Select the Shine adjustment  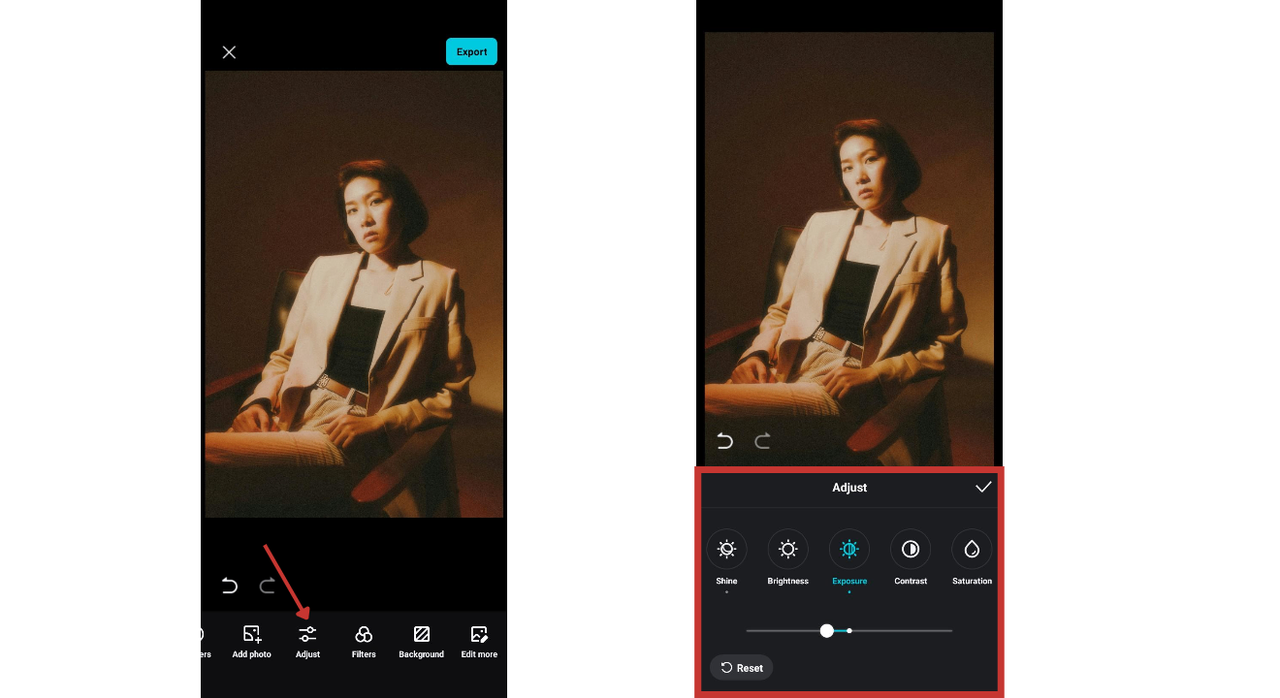[x=727, y=558]
